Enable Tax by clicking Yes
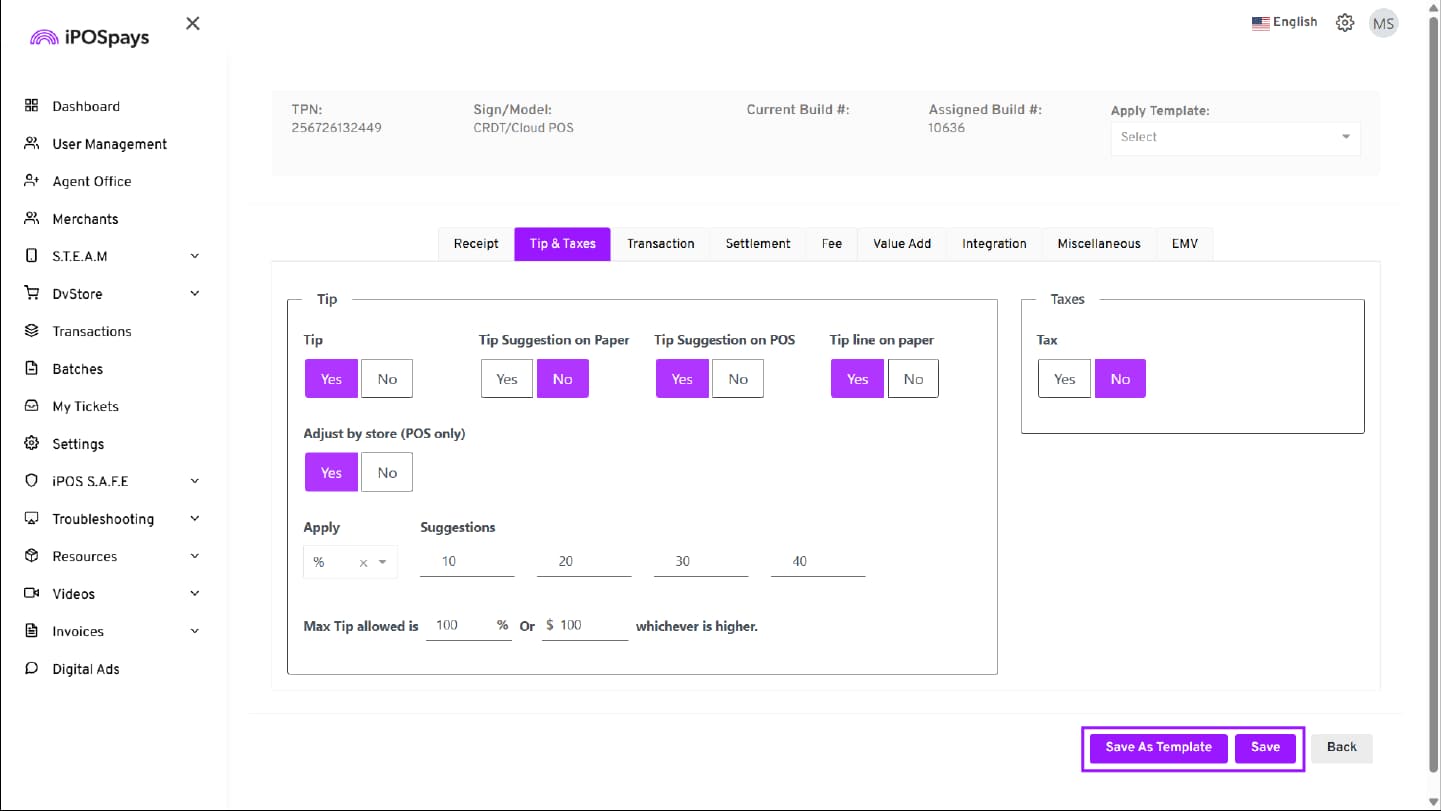 [x=1064, y=379]
